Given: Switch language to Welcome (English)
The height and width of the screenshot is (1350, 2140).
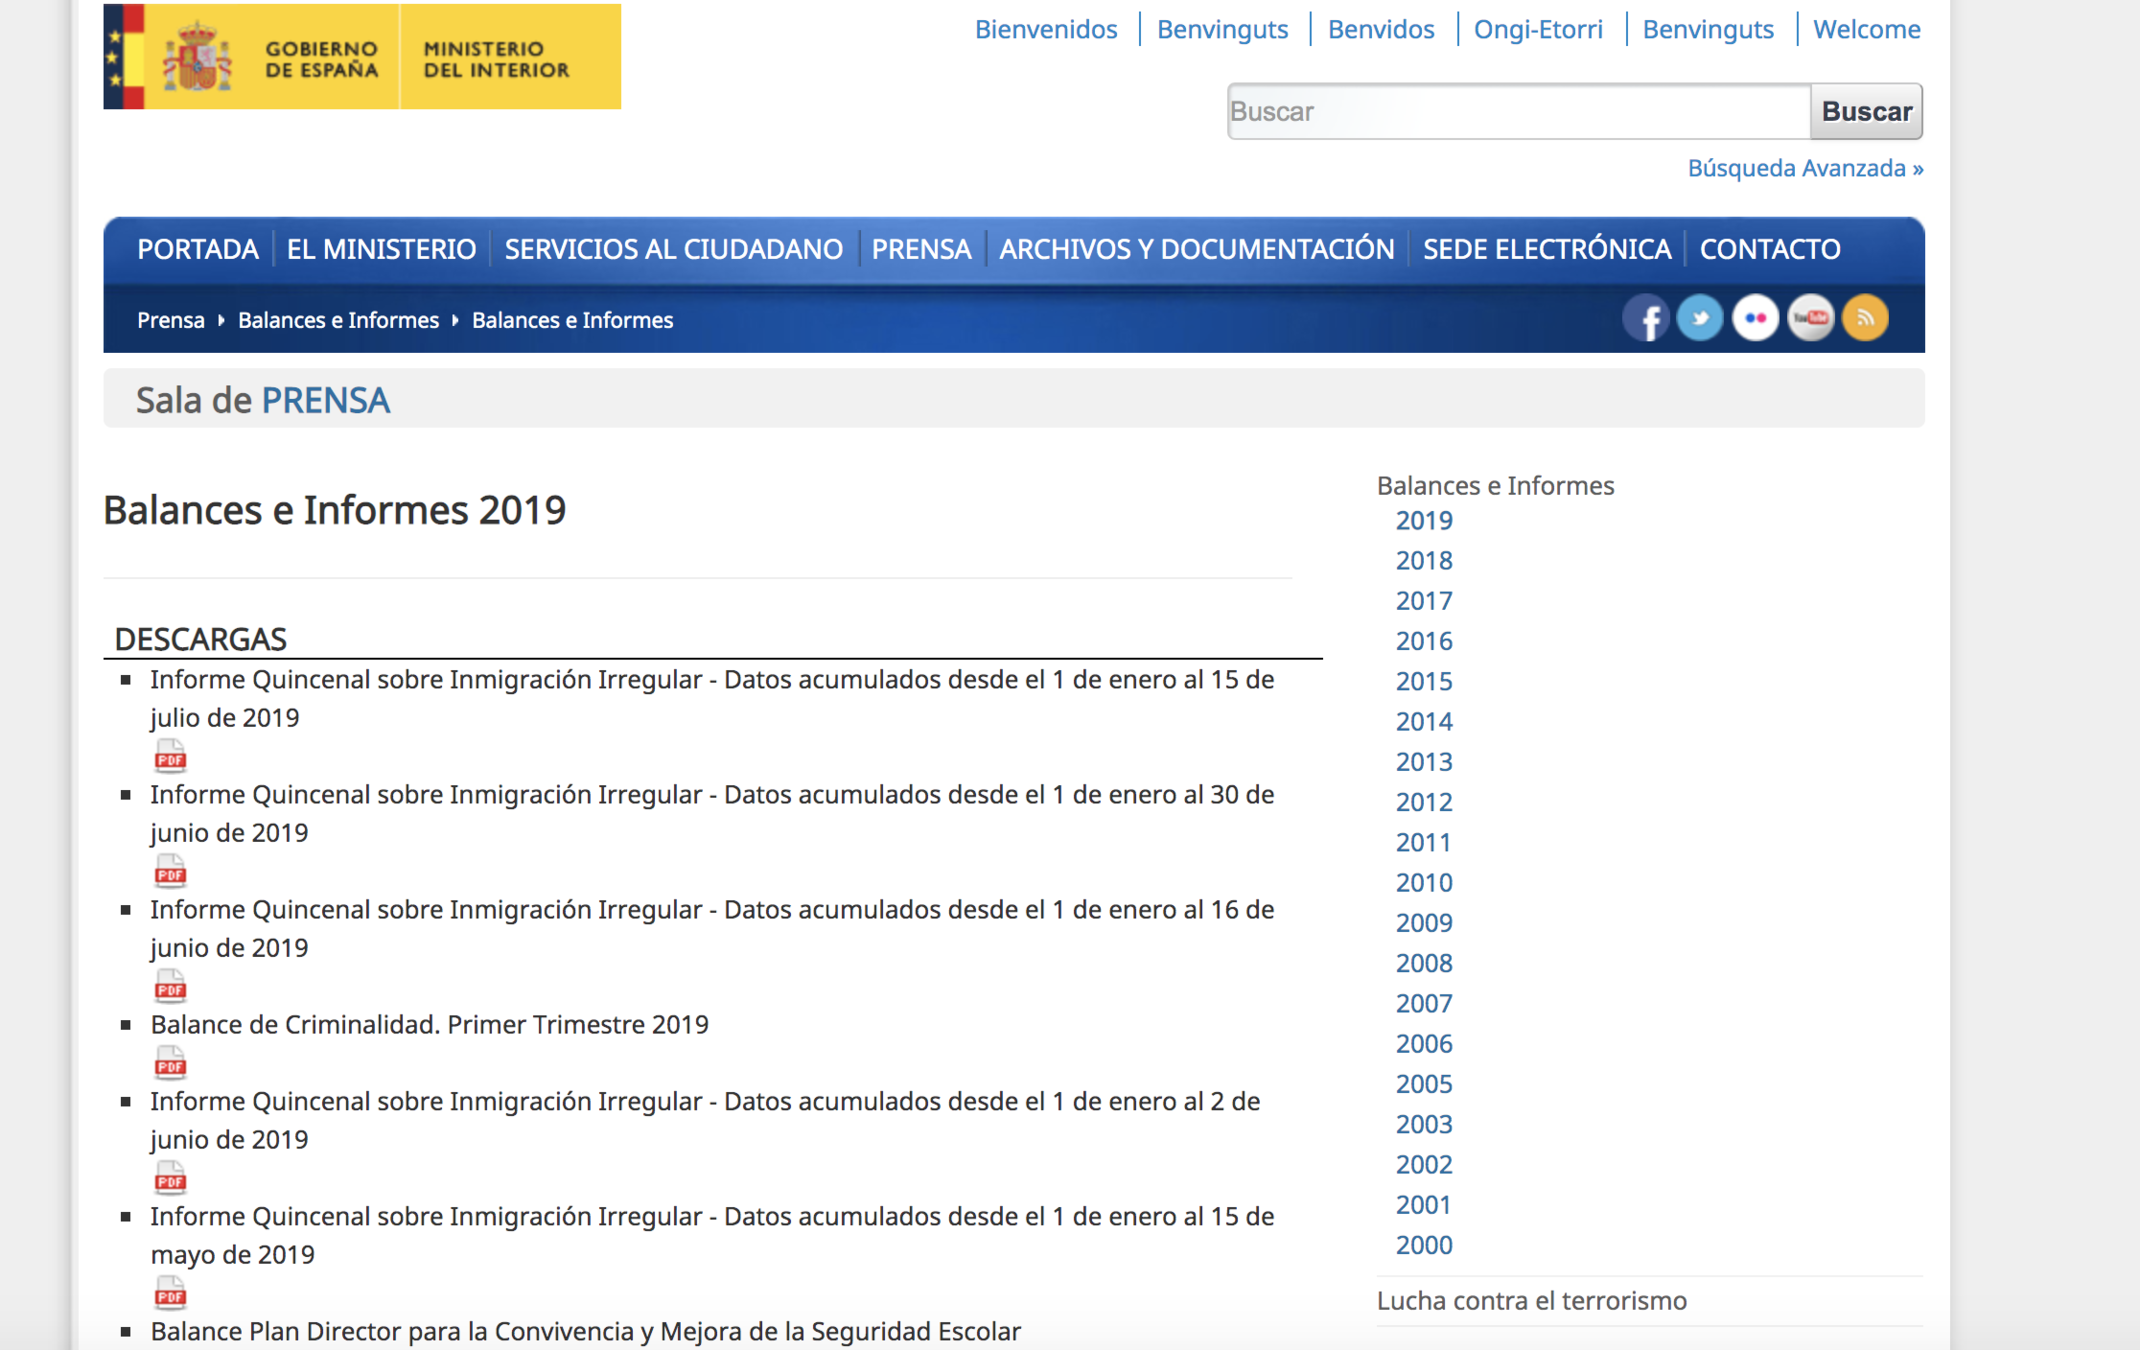Looking at the screenshot, I should [1866, 29].
